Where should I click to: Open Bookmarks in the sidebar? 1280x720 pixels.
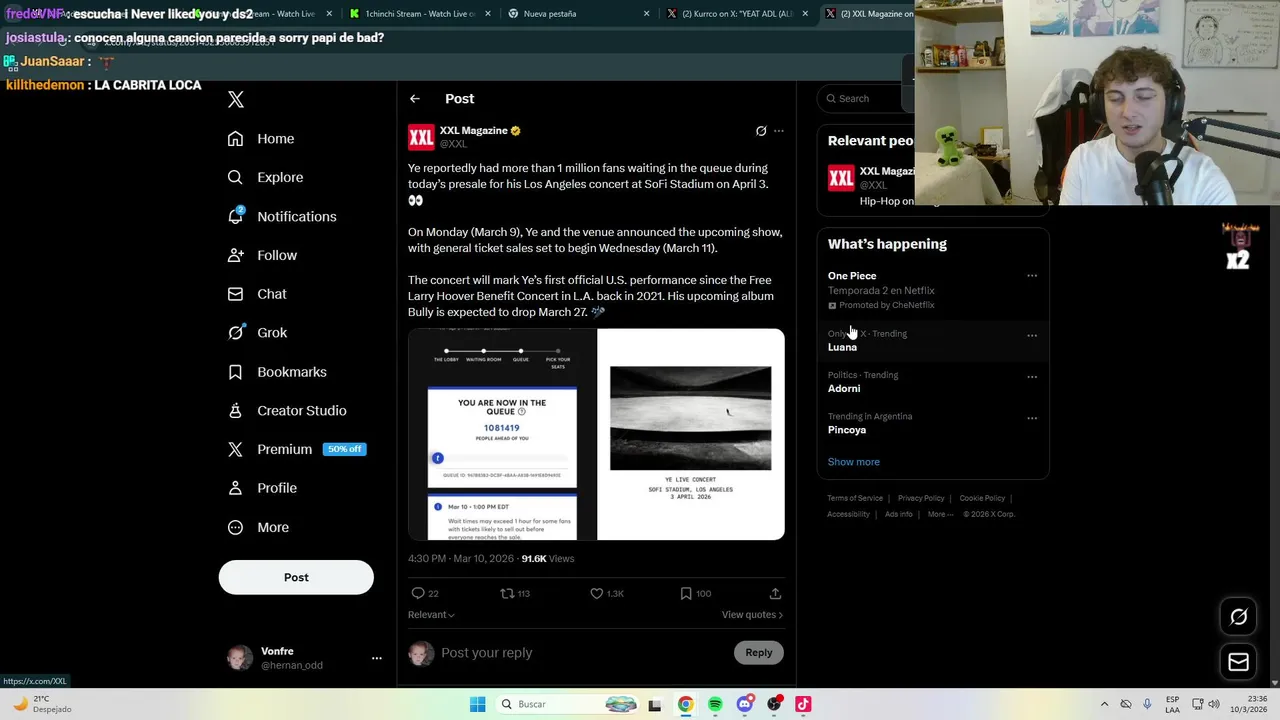pos(277,372)
